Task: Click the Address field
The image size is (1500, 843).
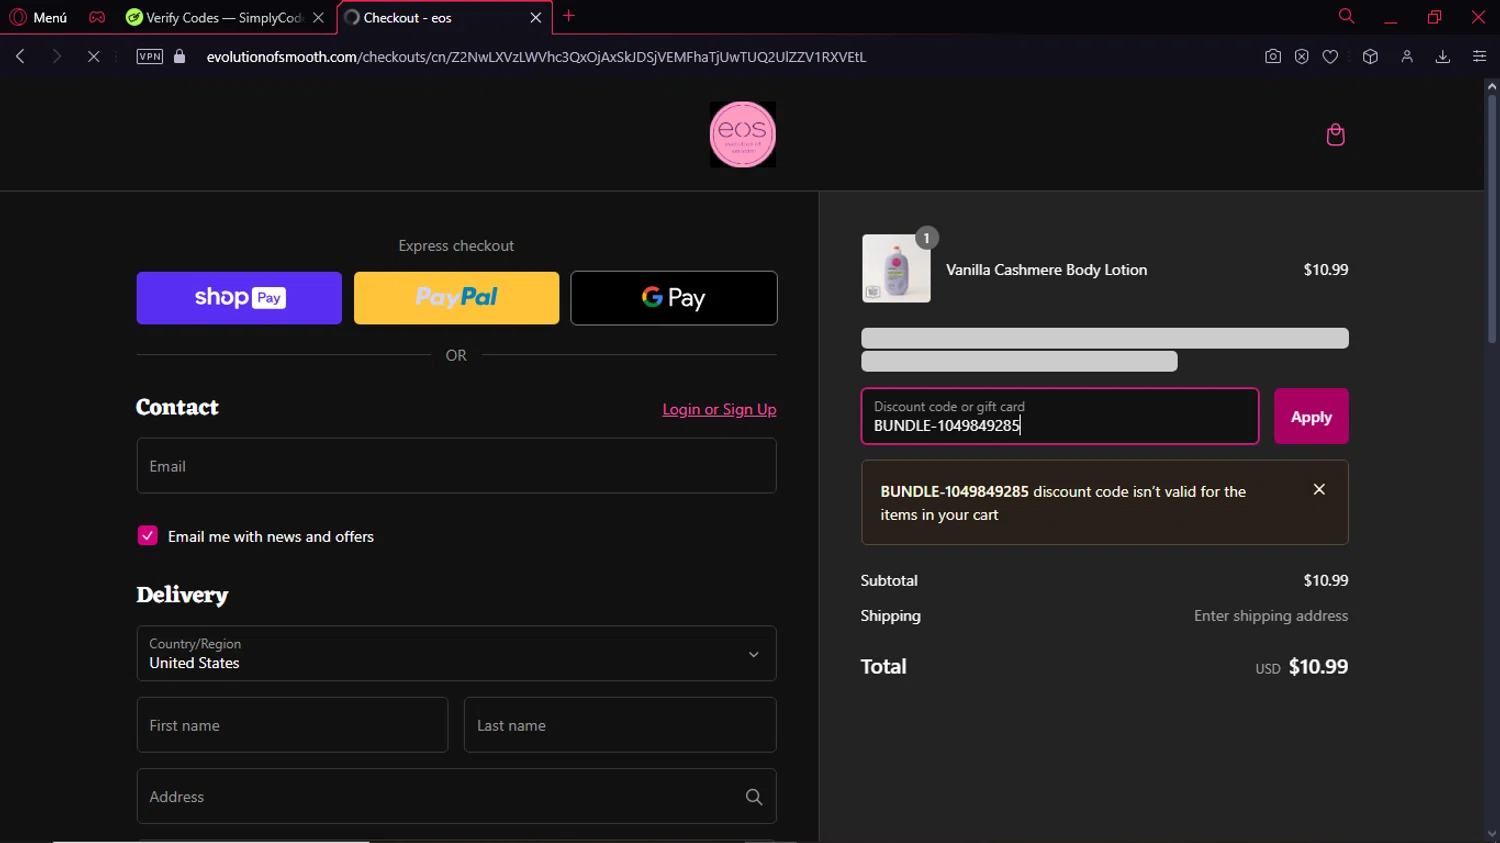Action: (x=456, y=796)
